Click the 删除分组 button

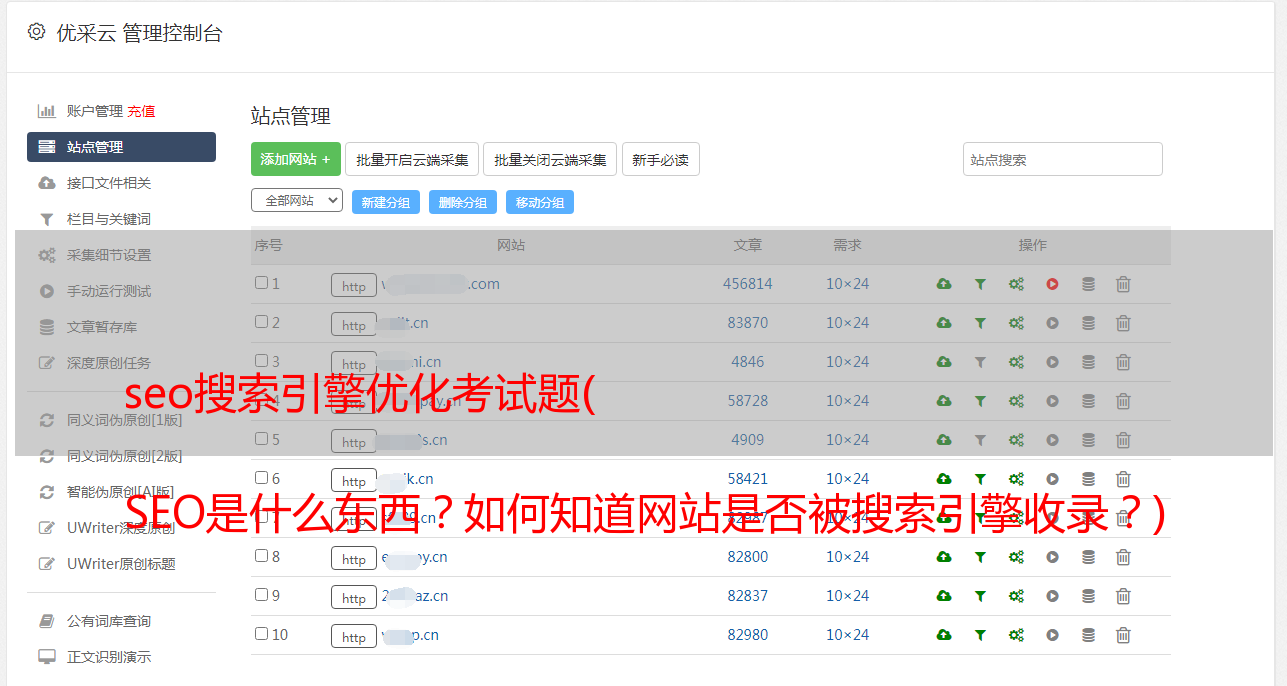coord(463,202)
